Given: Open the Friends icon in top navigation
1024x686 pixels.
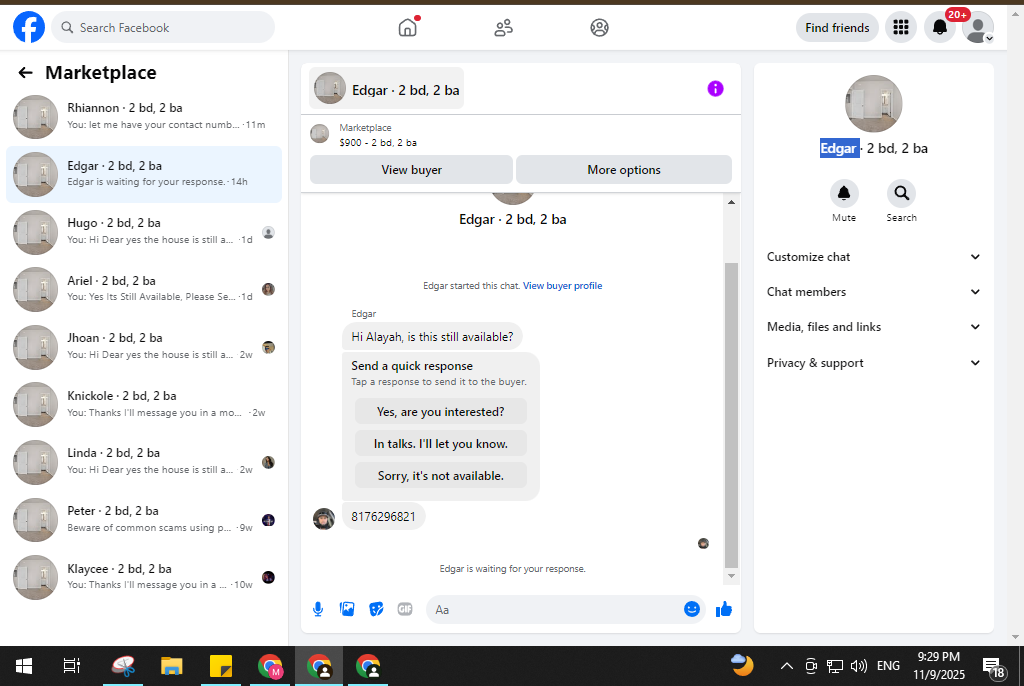Looking at the screenshot, I should [x=504, y=27].
